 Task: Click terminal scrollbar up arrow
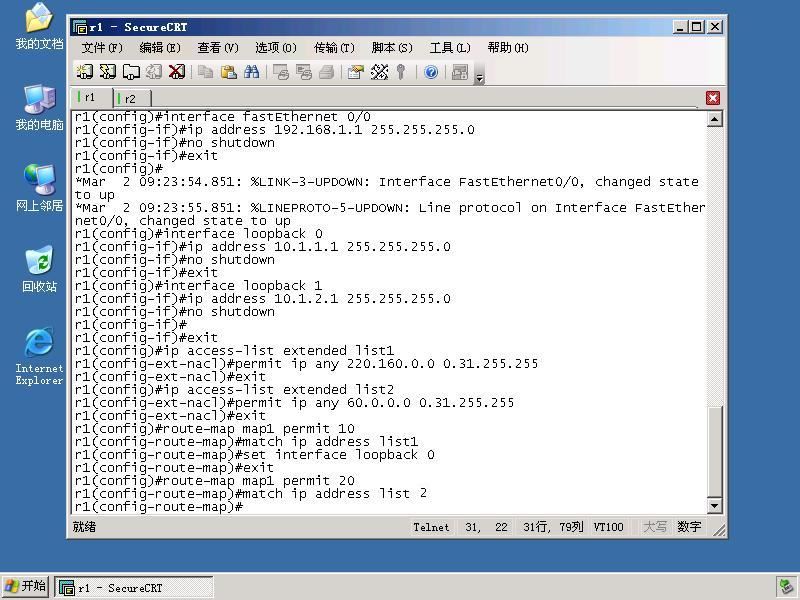tap(715, 119)
